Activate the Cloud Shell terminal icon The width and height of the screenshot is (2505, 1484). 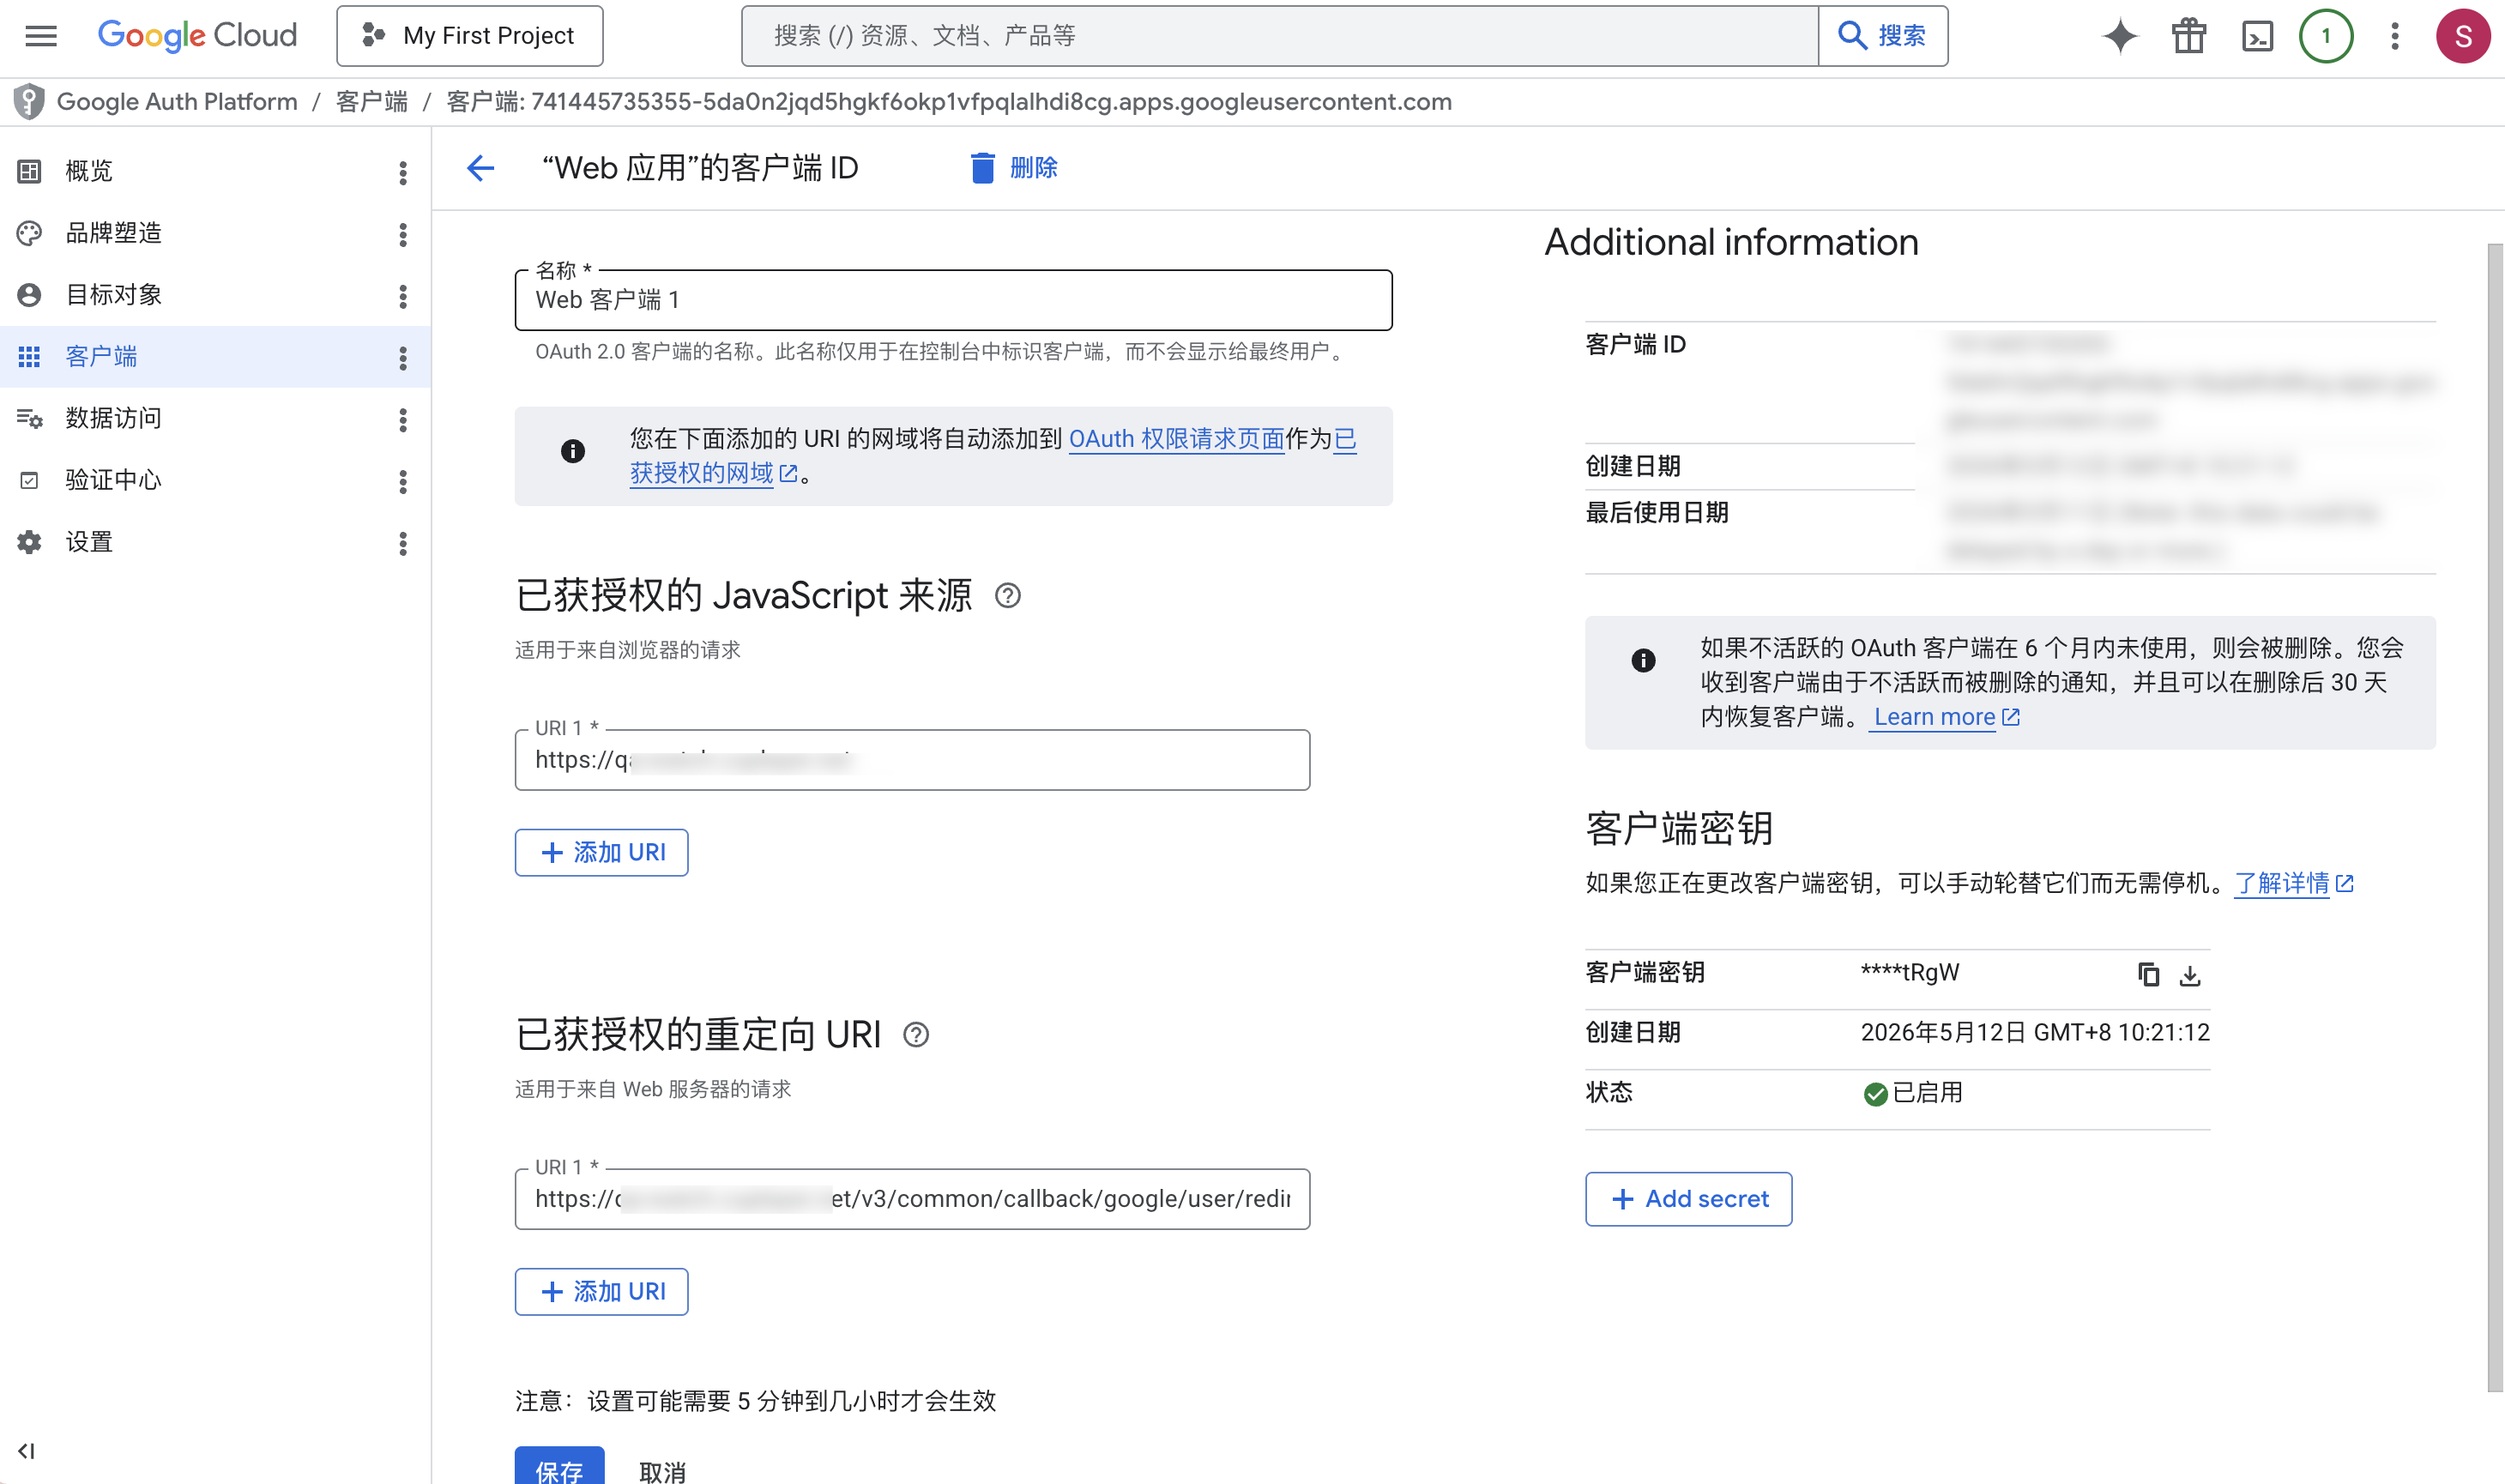click(2257, 36)
